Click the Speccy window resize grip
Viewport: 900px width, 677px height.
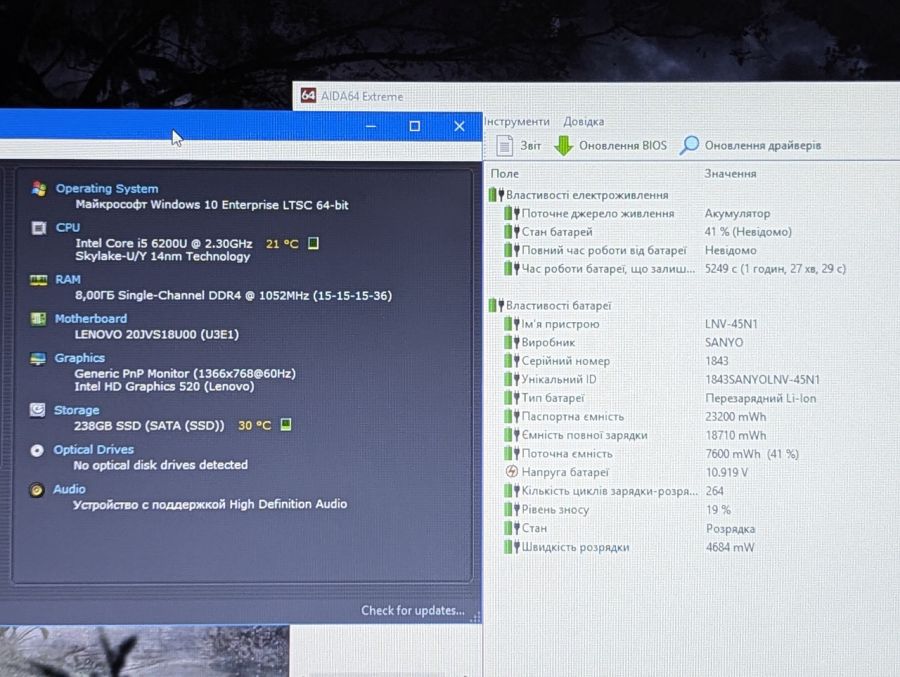(476, 618)
